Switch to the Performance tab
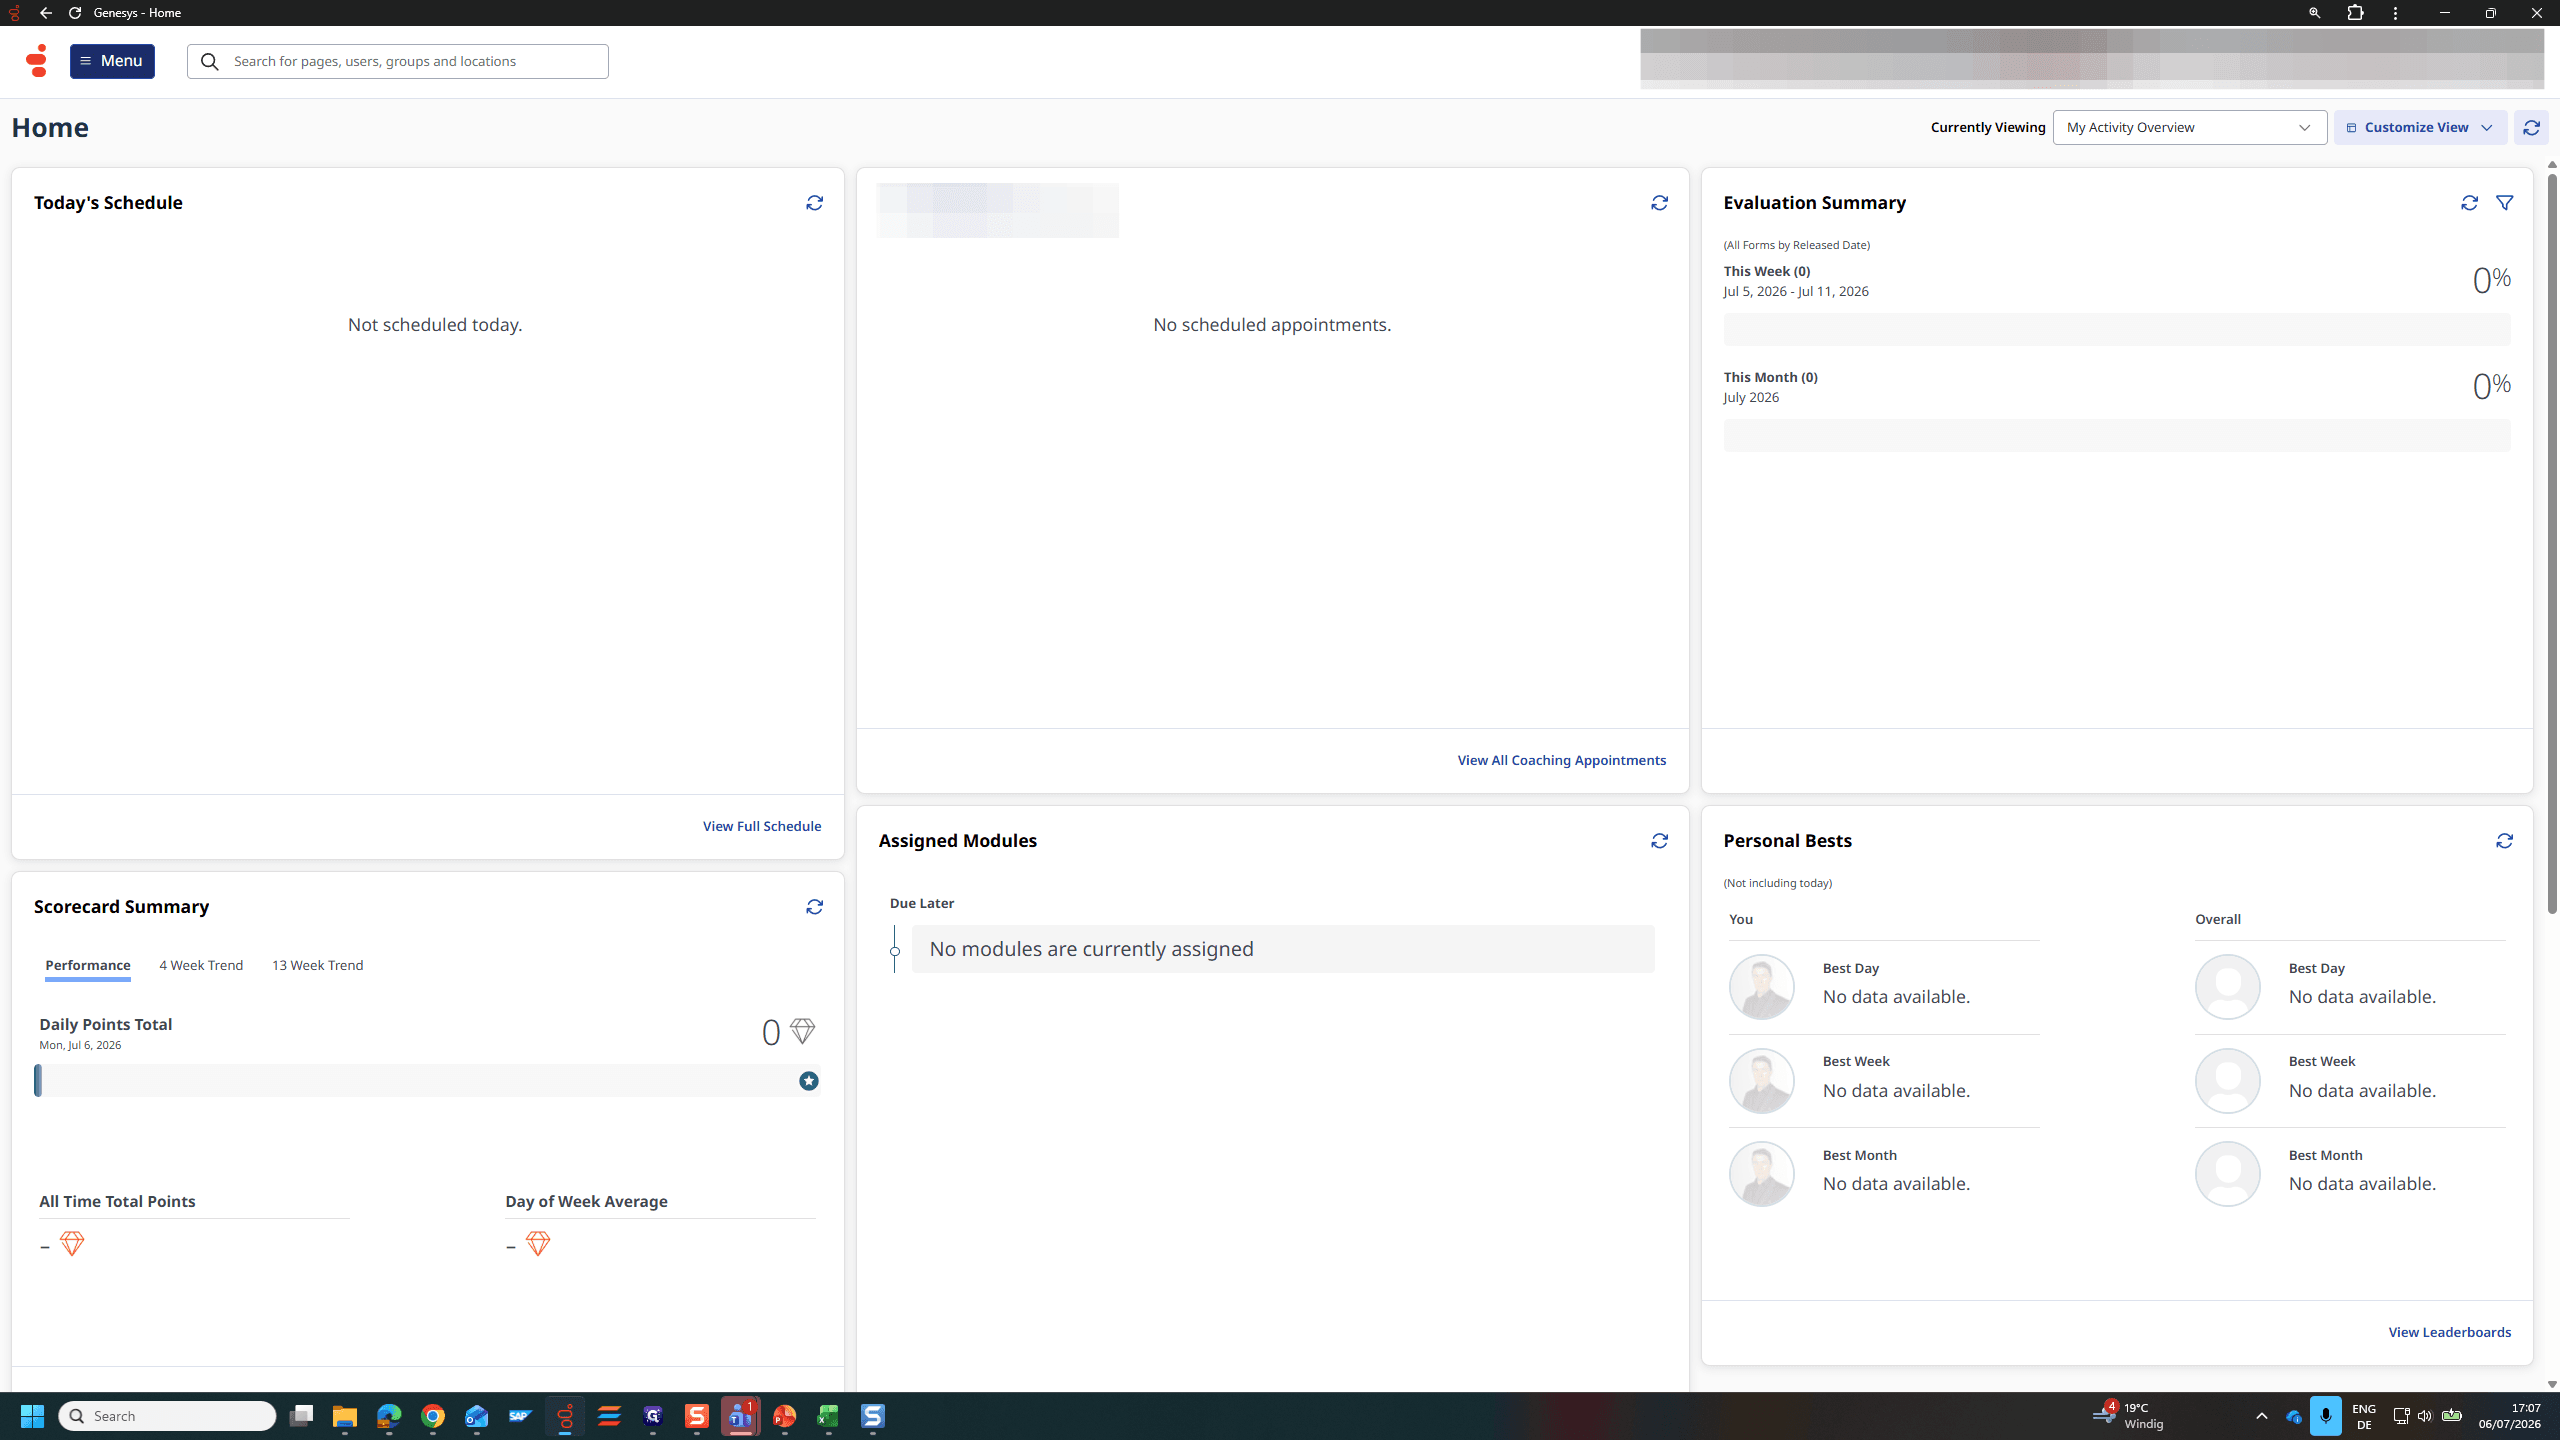This screenshot has width=2560, height=1440. point(88,965)
